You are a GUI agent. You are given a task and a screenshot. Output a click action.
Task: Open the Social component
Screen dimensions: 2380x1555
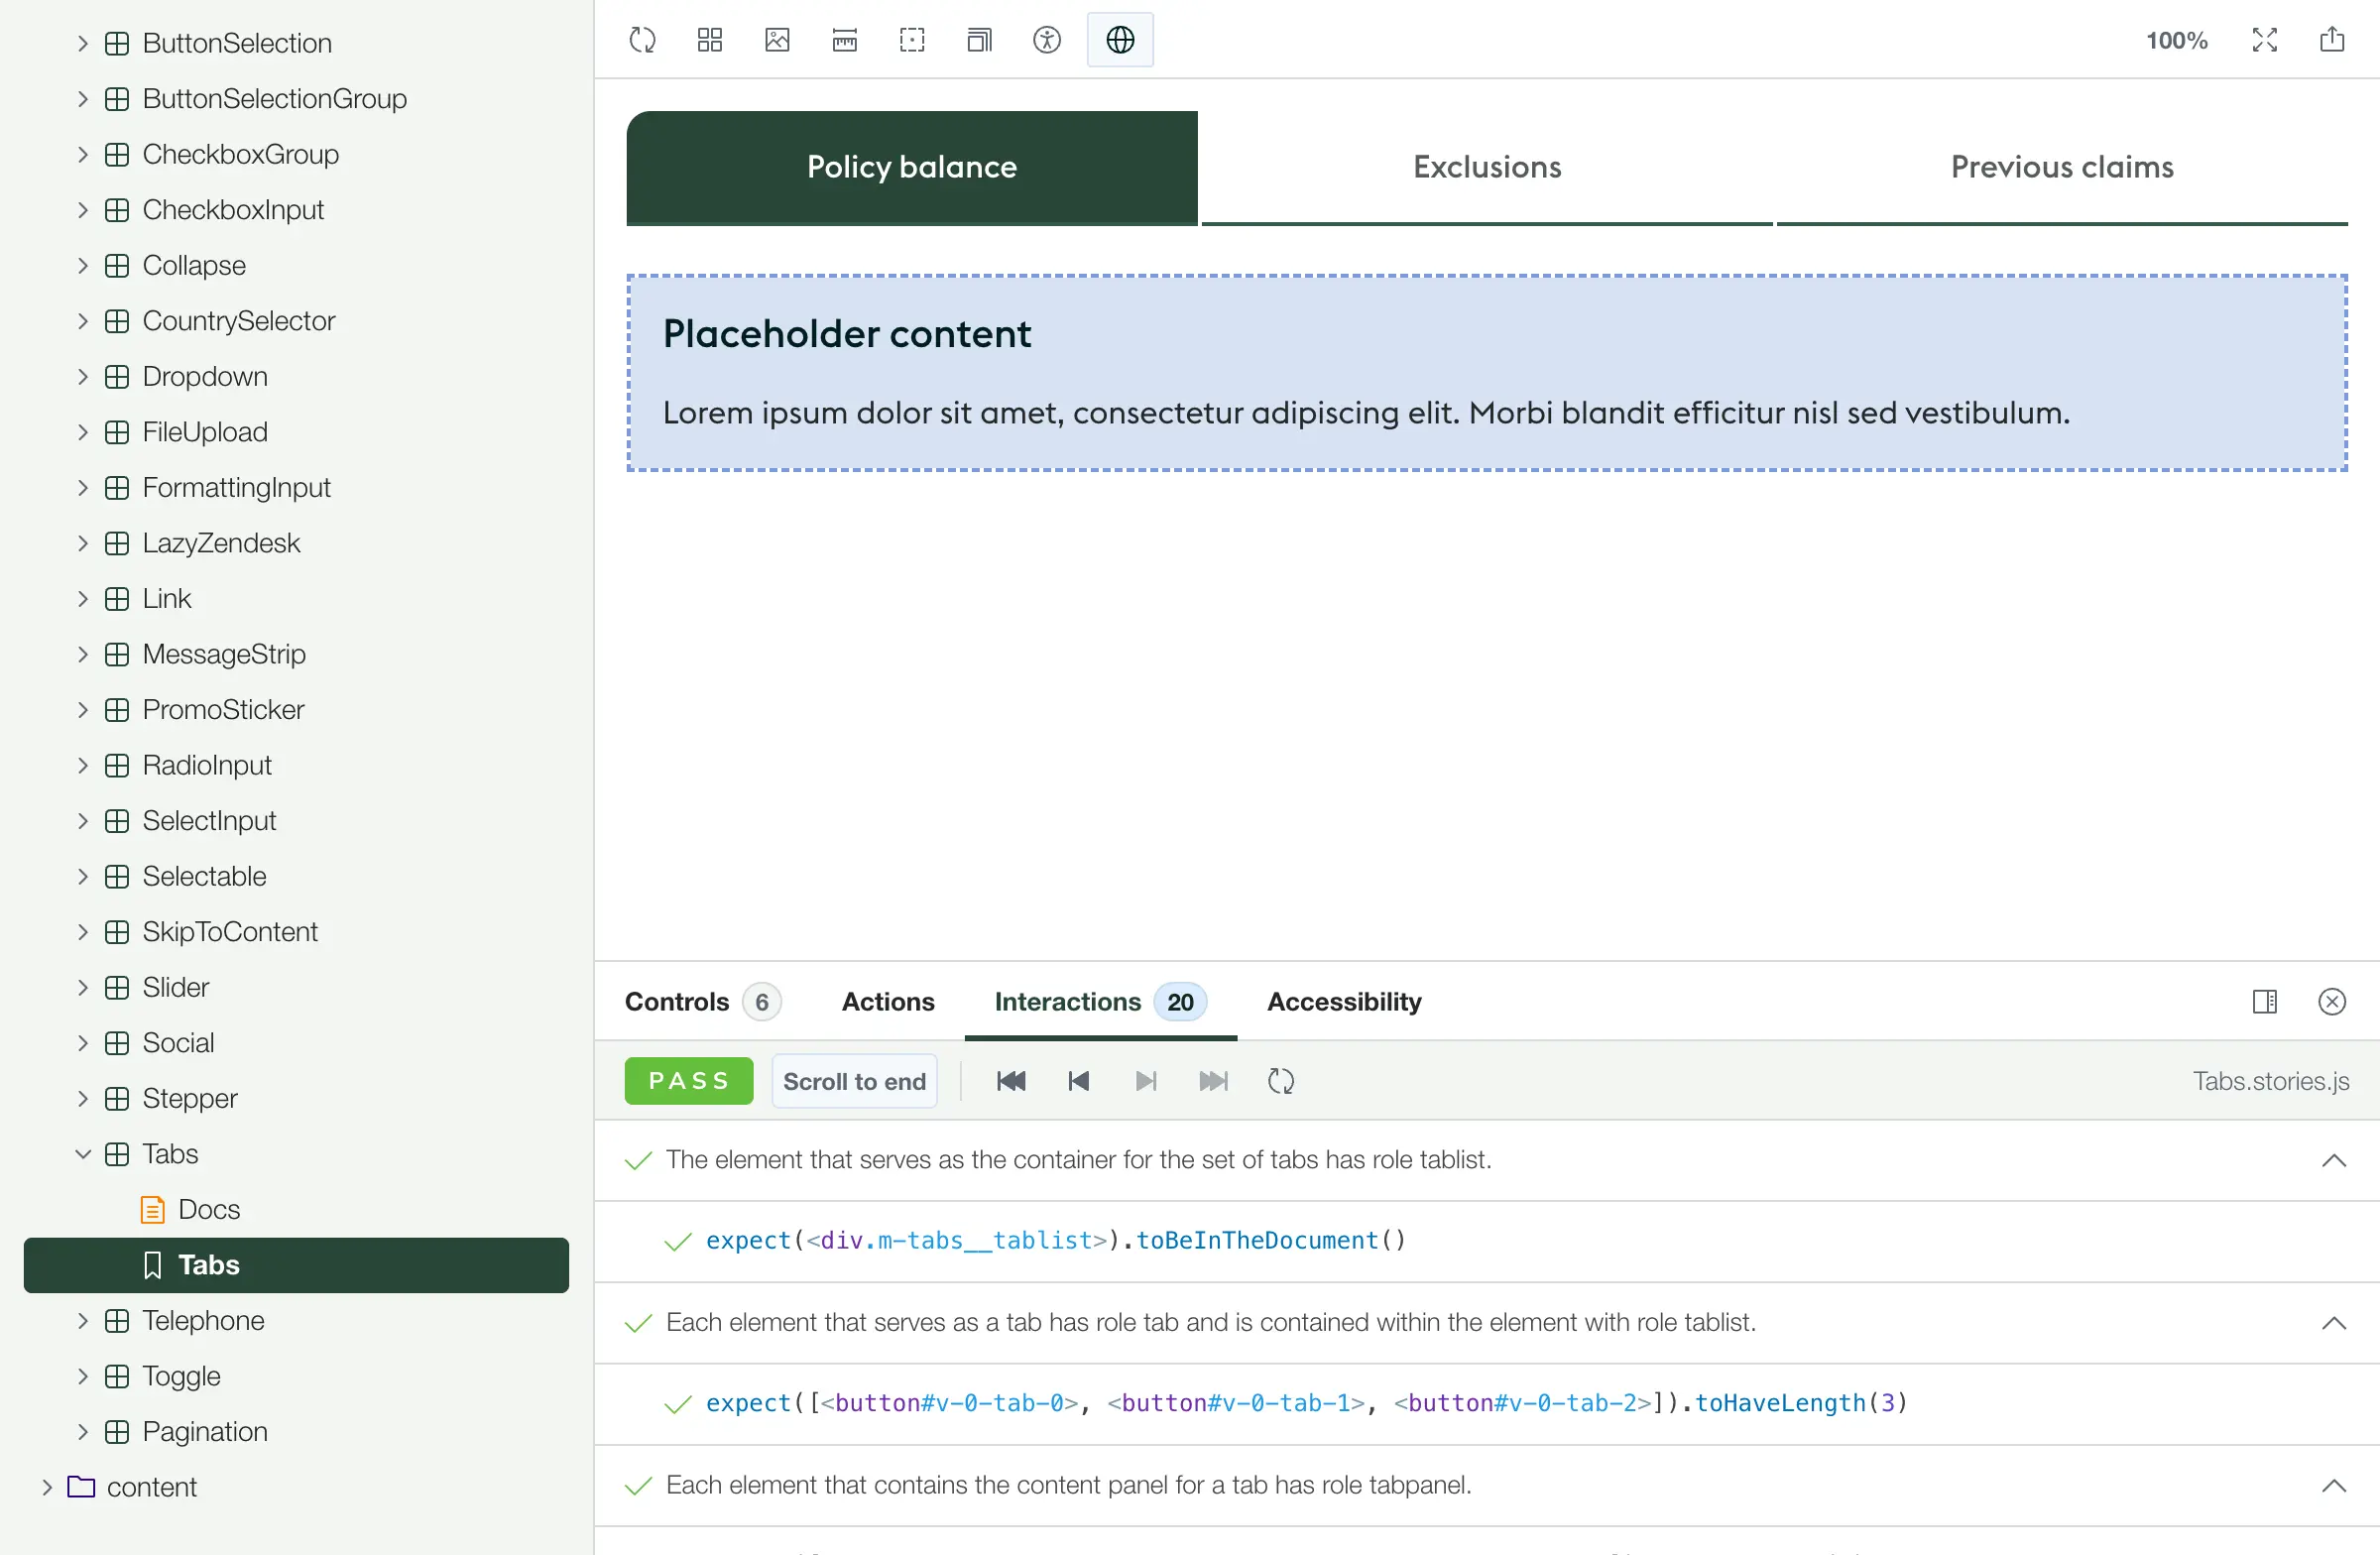[x=178, y=1043]
